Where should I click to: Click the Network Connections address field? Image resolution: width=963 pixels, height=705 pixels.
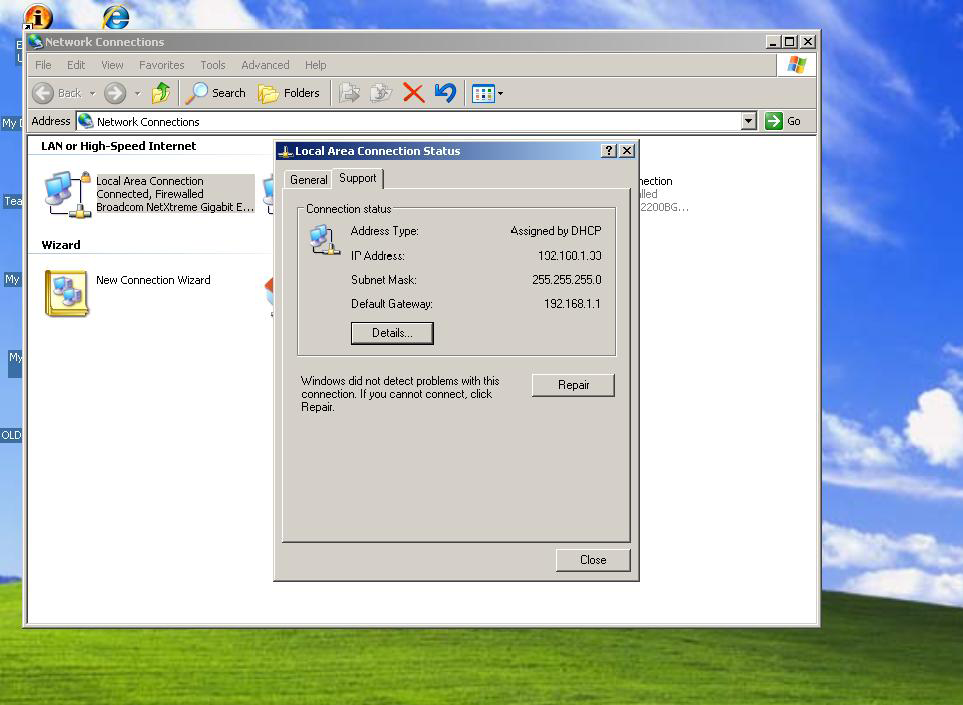pyautogui.click(x=410, y=121)
